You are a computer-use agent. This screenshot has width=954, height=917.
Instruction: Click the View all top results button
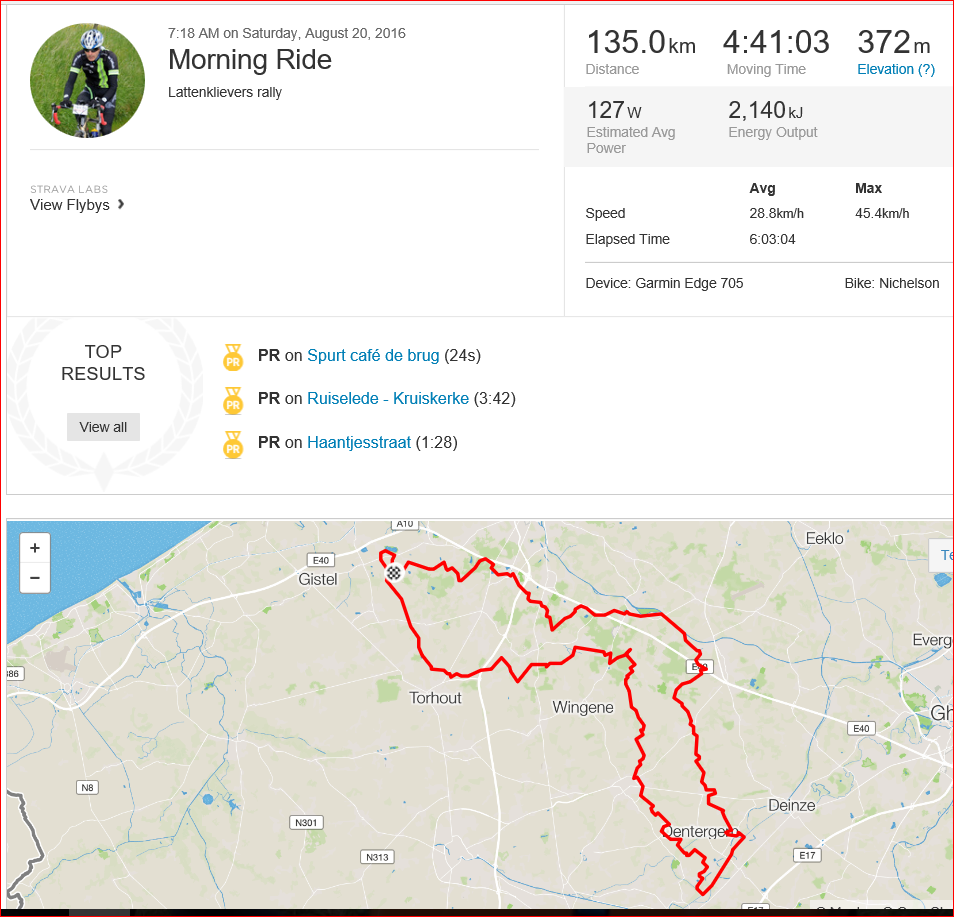(103, 427)
